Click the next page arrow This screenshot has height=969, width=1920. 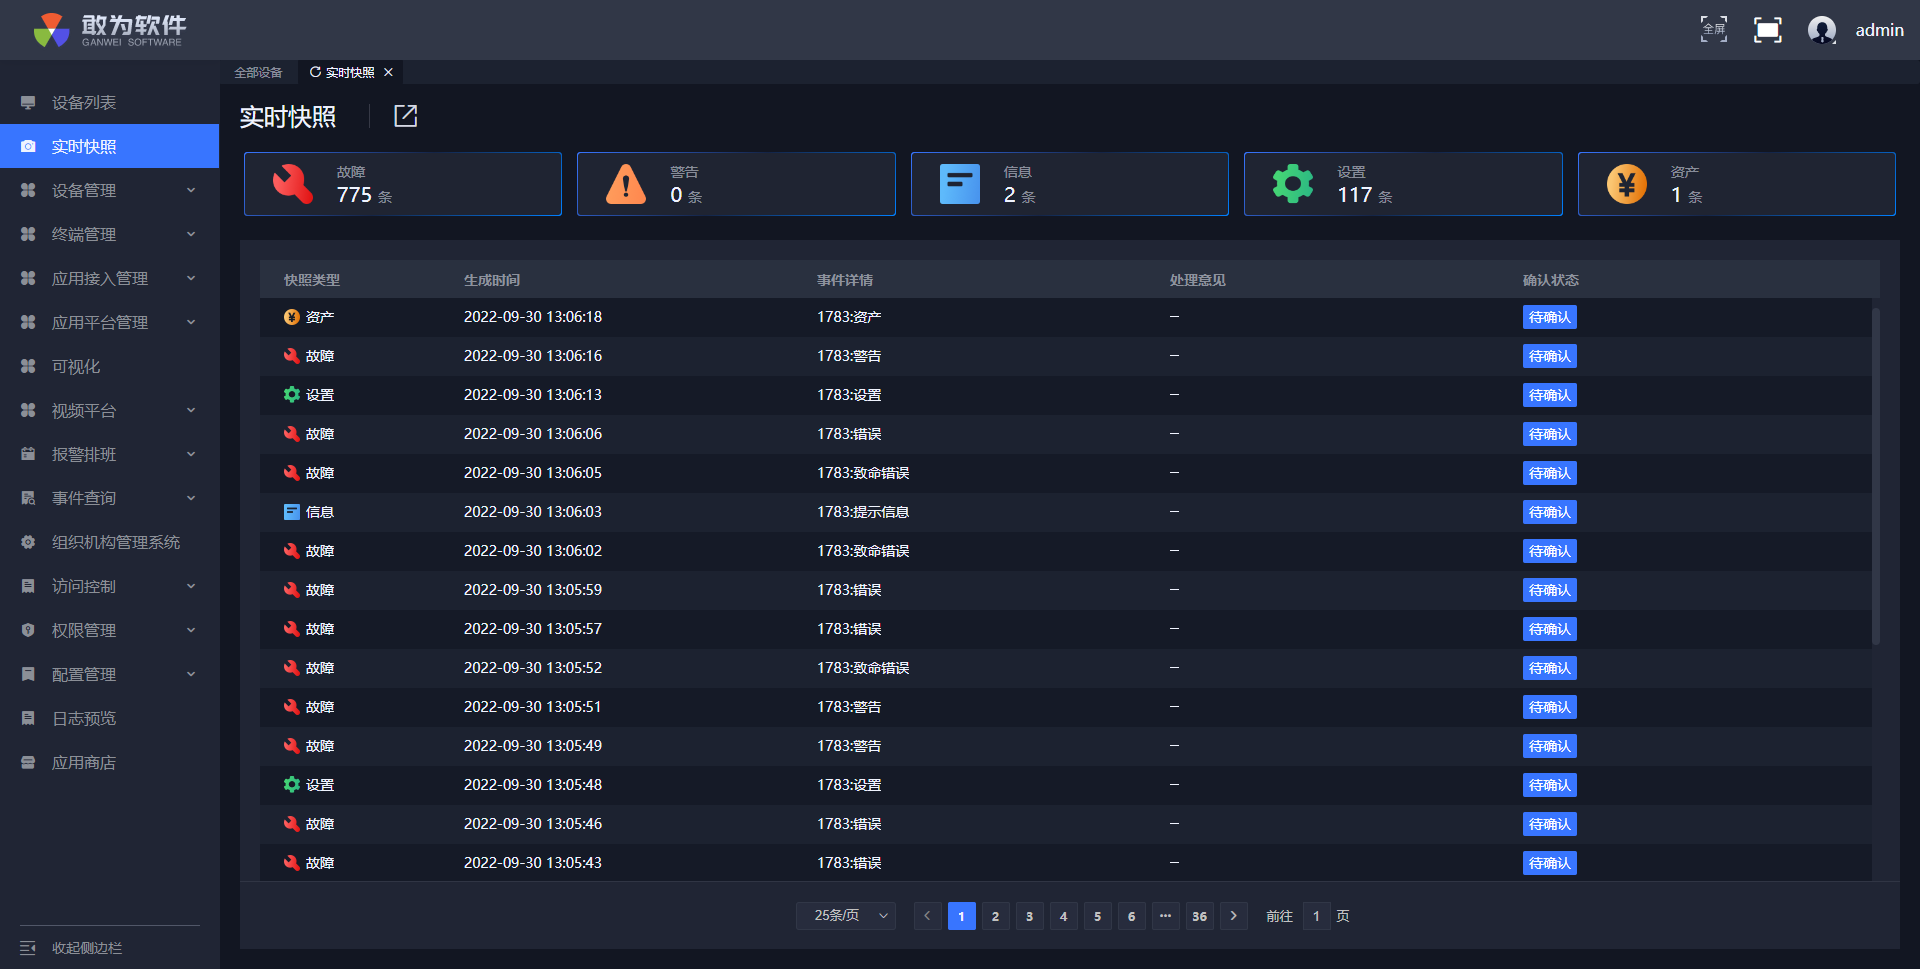coord(1233,916)
